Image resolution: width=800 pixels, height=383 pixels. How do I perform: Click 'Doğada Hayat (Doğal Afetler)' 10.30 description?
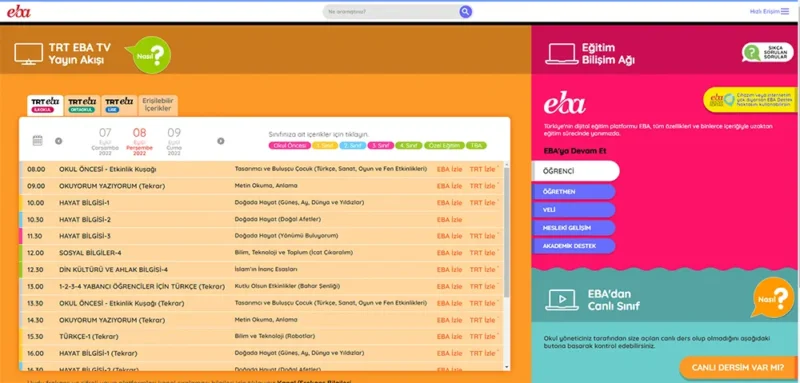click(x=278, y=219)
